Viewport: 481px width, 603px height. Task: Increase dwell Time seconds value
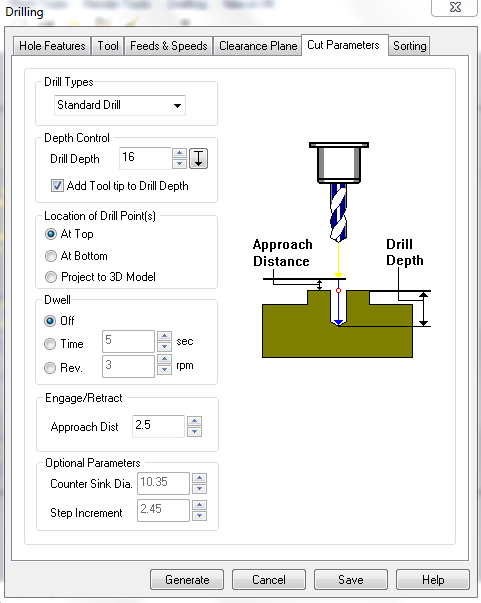point(165,336)
